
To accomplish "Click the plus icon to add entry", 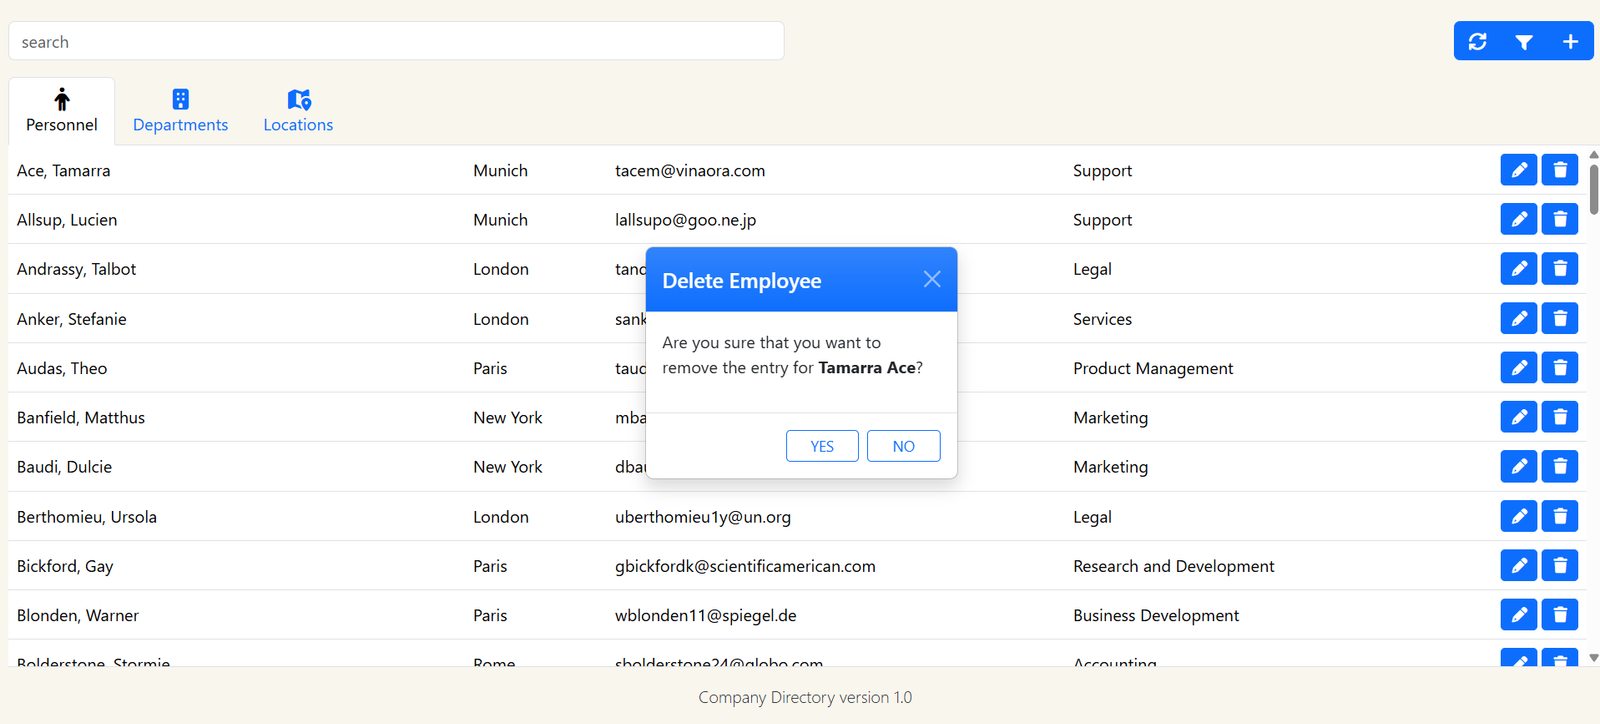I will pyautogui.click(x=1570, y=42).
